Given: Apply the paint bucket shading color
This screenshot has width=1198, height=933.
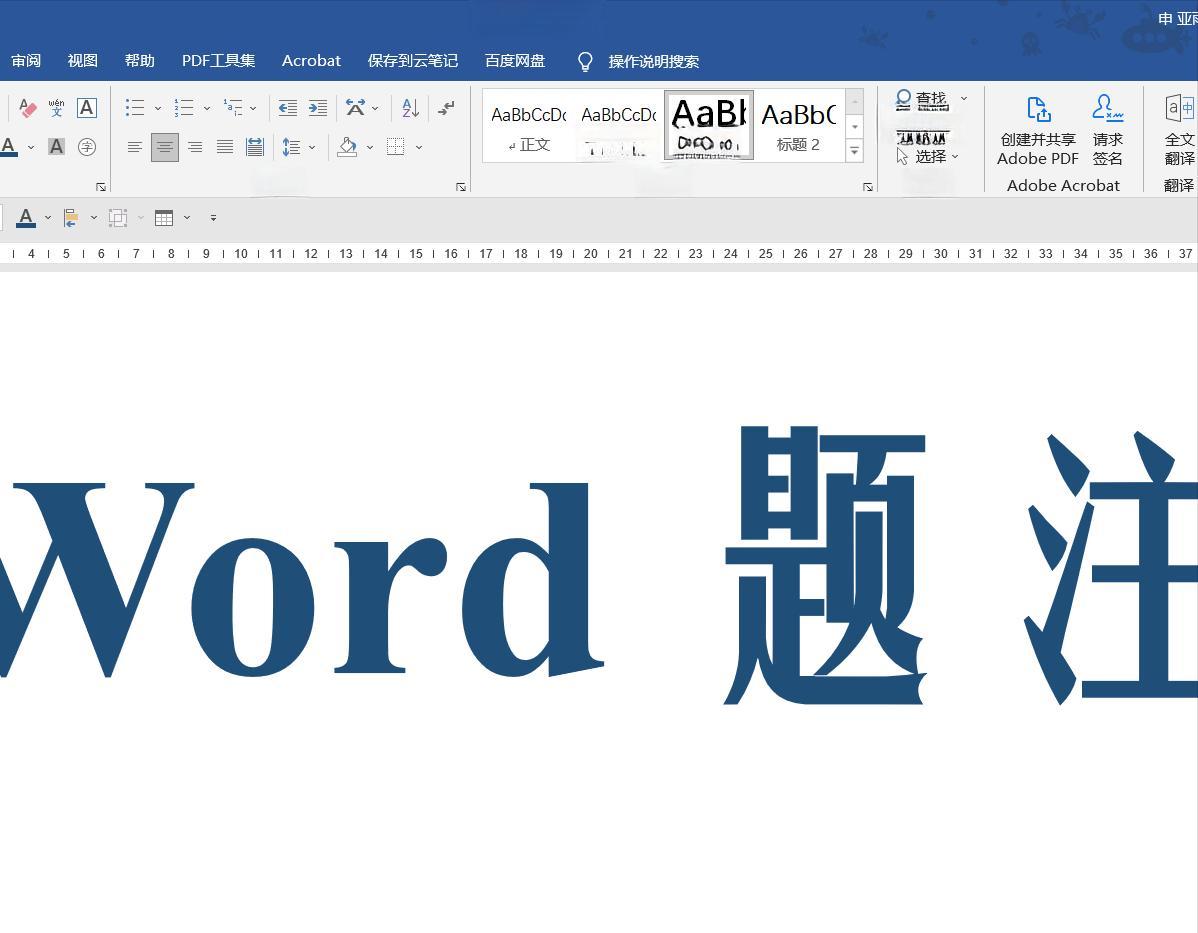Looking at the screenshot, I should coord(348,147).
